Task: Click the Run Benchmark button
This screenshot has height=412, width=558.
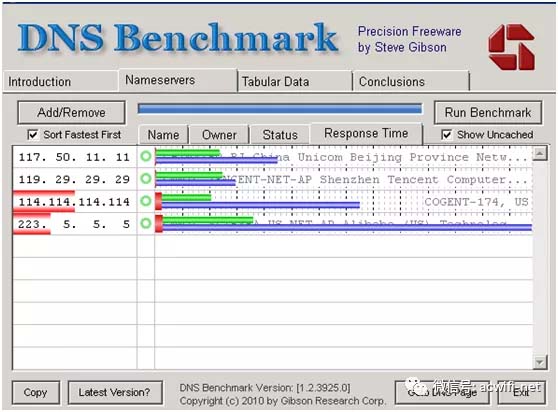Action: tap(488, 113)
